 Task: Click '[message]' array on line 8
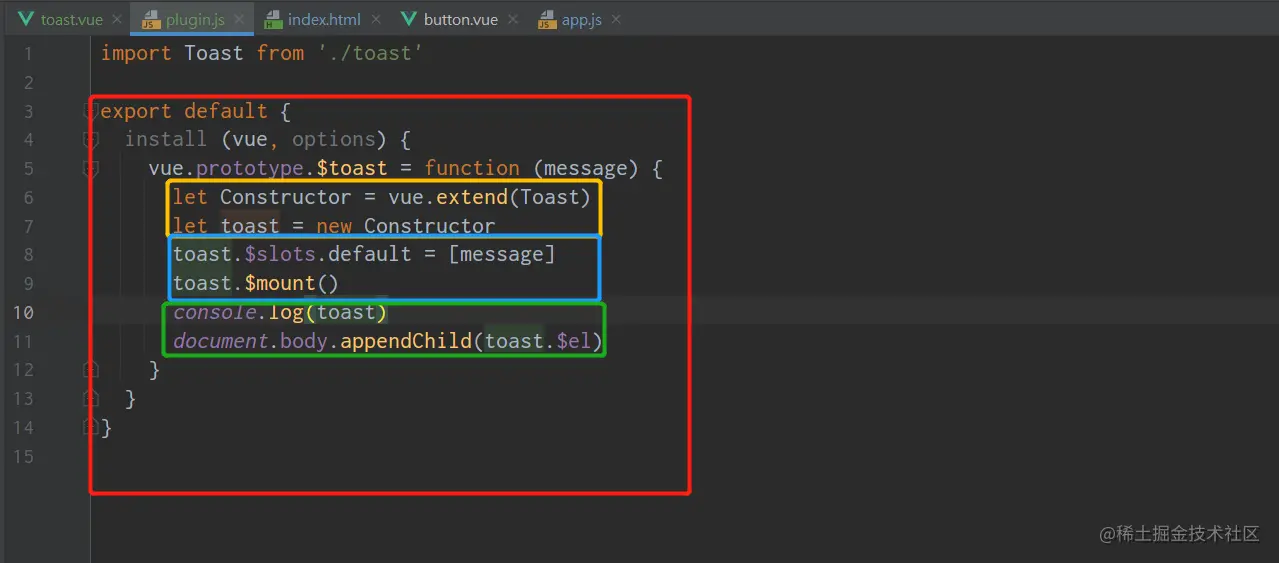pos(502,254)
